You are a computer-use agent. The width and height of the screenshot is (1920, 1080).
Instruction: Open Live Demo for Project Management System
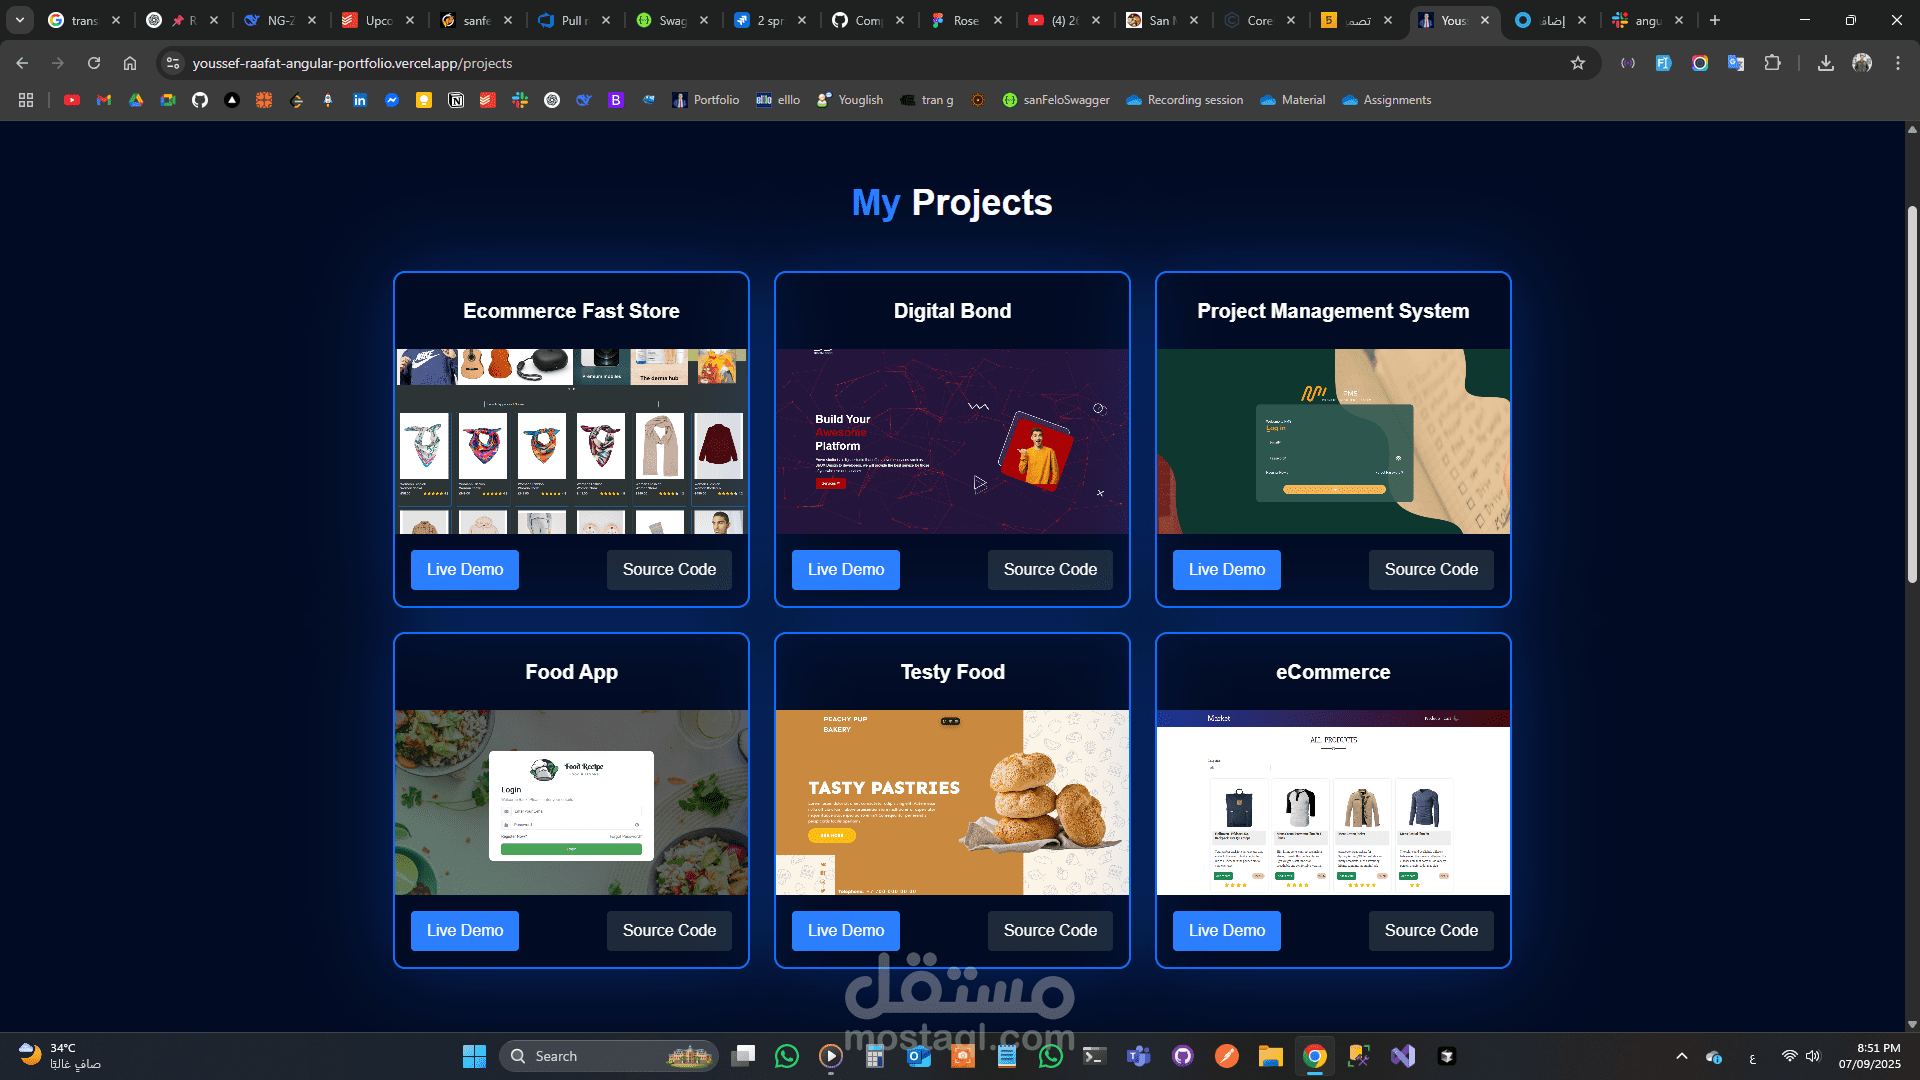click(1227, 569)
